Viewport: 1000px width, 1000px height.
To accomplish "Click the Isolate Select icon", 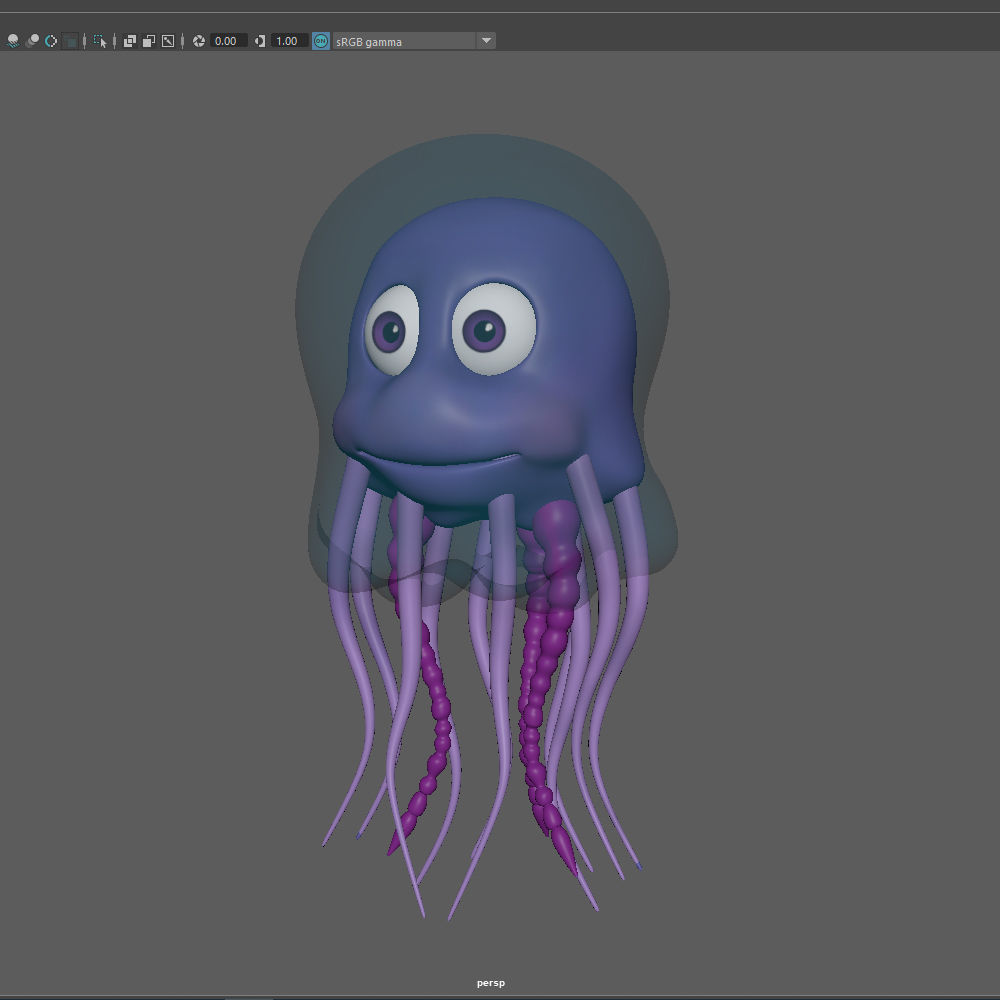I will [x=100, y=41].
